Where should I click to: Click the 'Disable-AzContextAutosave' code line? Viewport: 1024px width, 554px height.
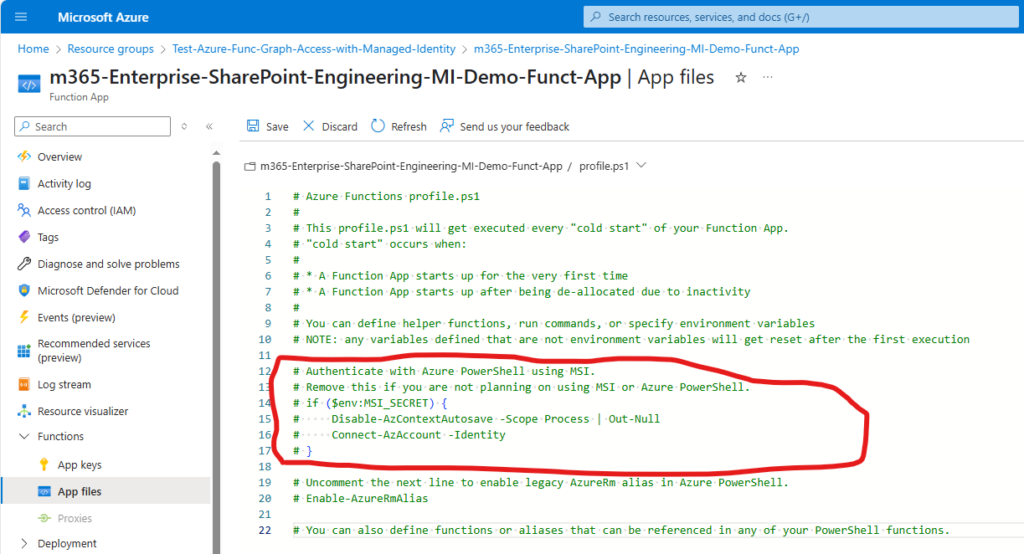pyautogui.click(x=476, y=419)
